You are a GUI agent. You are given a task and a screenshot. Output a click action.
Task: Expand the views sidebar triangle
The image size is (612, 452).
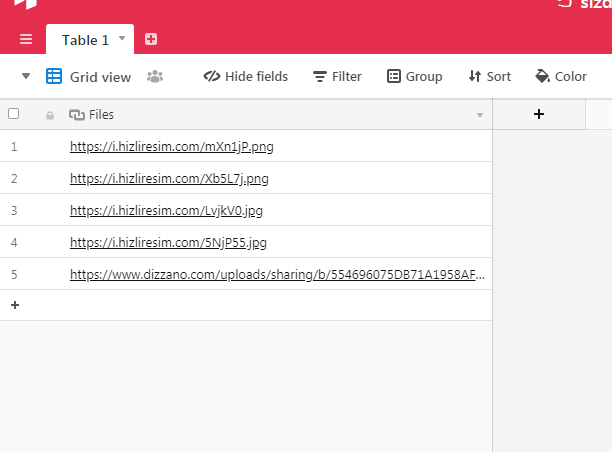[25, 76]
